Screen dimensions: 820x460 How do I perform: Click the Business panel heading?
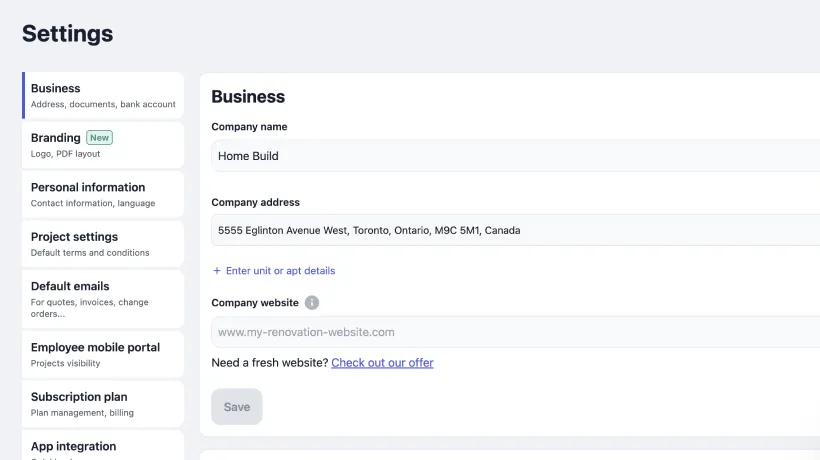248,97
